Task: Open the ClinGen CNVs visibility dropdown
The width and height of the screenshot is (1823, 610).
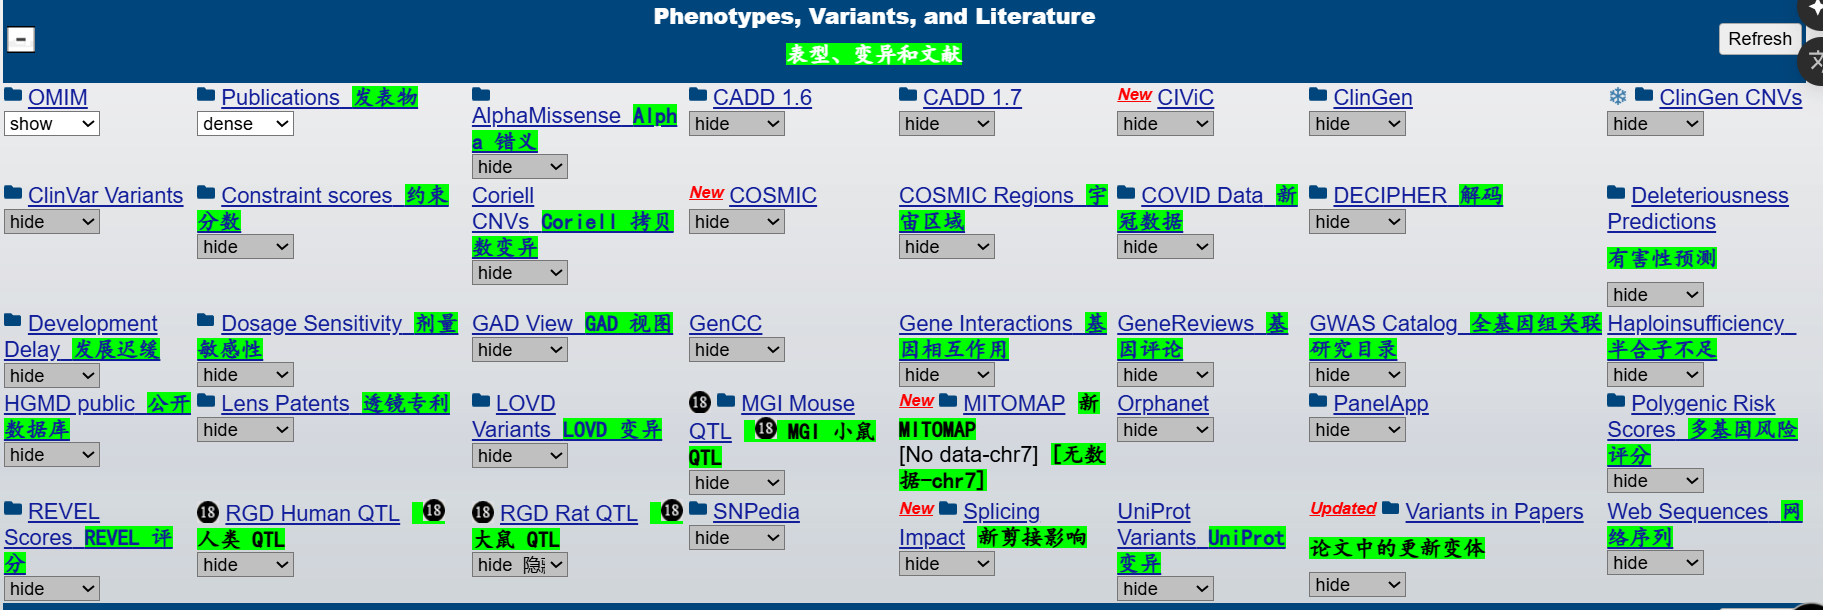Action: coord(1655,124)
